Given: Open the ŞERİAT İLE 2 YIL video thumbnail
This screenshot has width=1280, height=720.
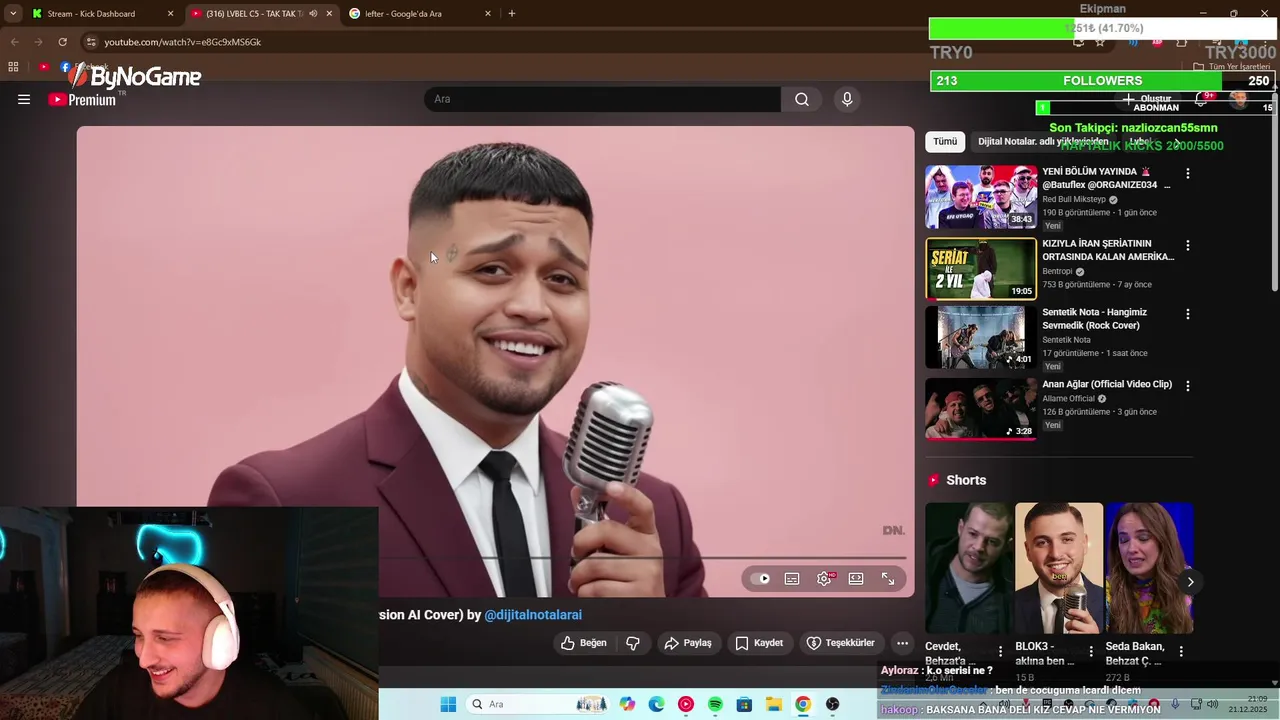Looking at the screenshot, I should [981, 269].
